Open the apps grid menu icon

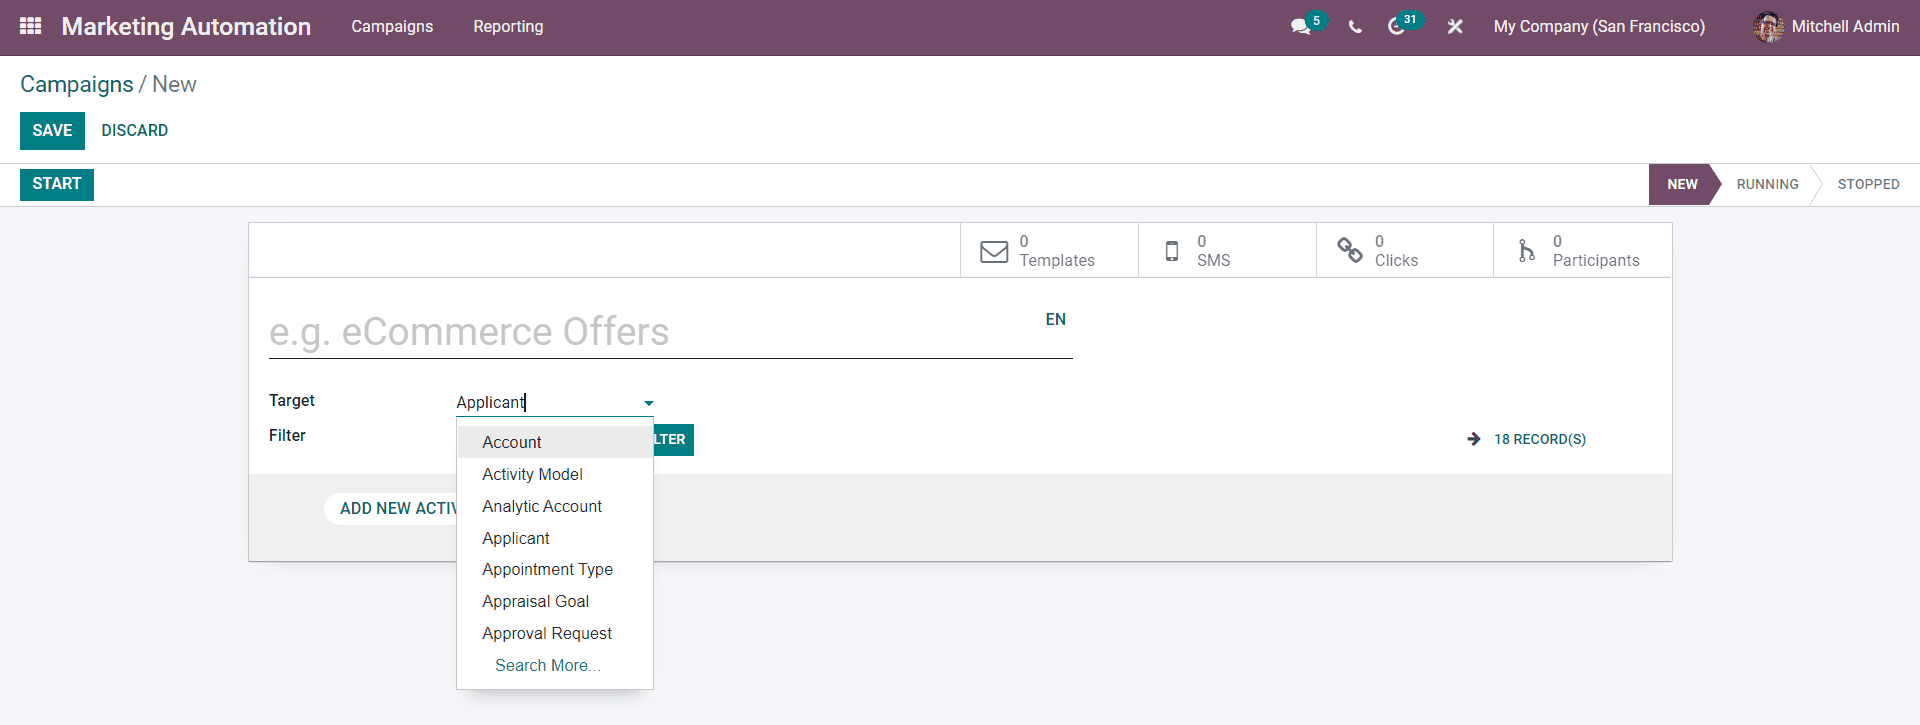pyautogui.click(x=31, y=26)
